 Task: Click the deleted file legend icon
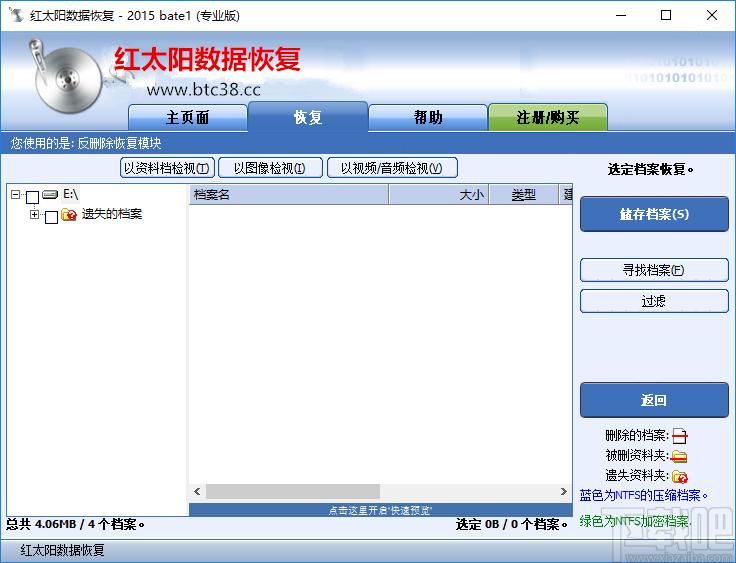click(679, 436)
